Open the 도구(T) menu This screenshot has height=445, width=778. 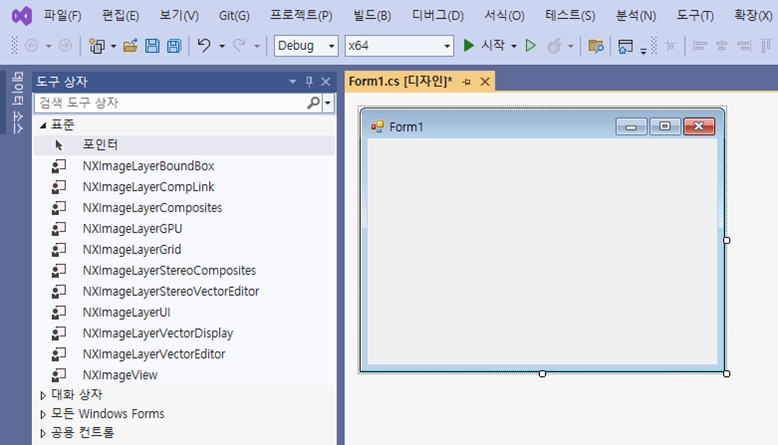[695, 15]
